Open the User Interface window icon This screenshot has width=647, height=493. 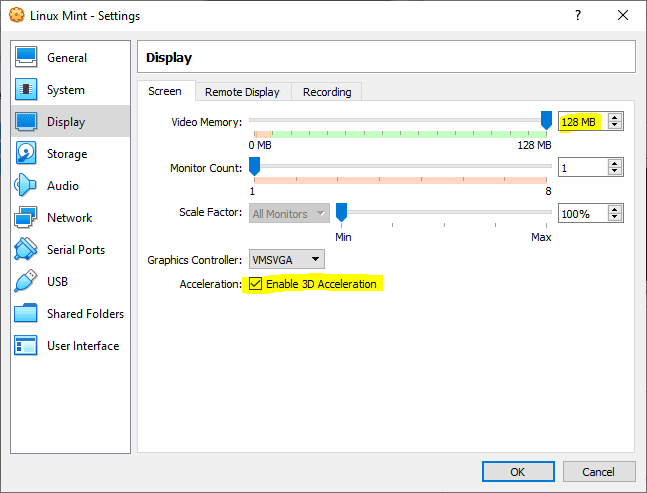[26, 345]
